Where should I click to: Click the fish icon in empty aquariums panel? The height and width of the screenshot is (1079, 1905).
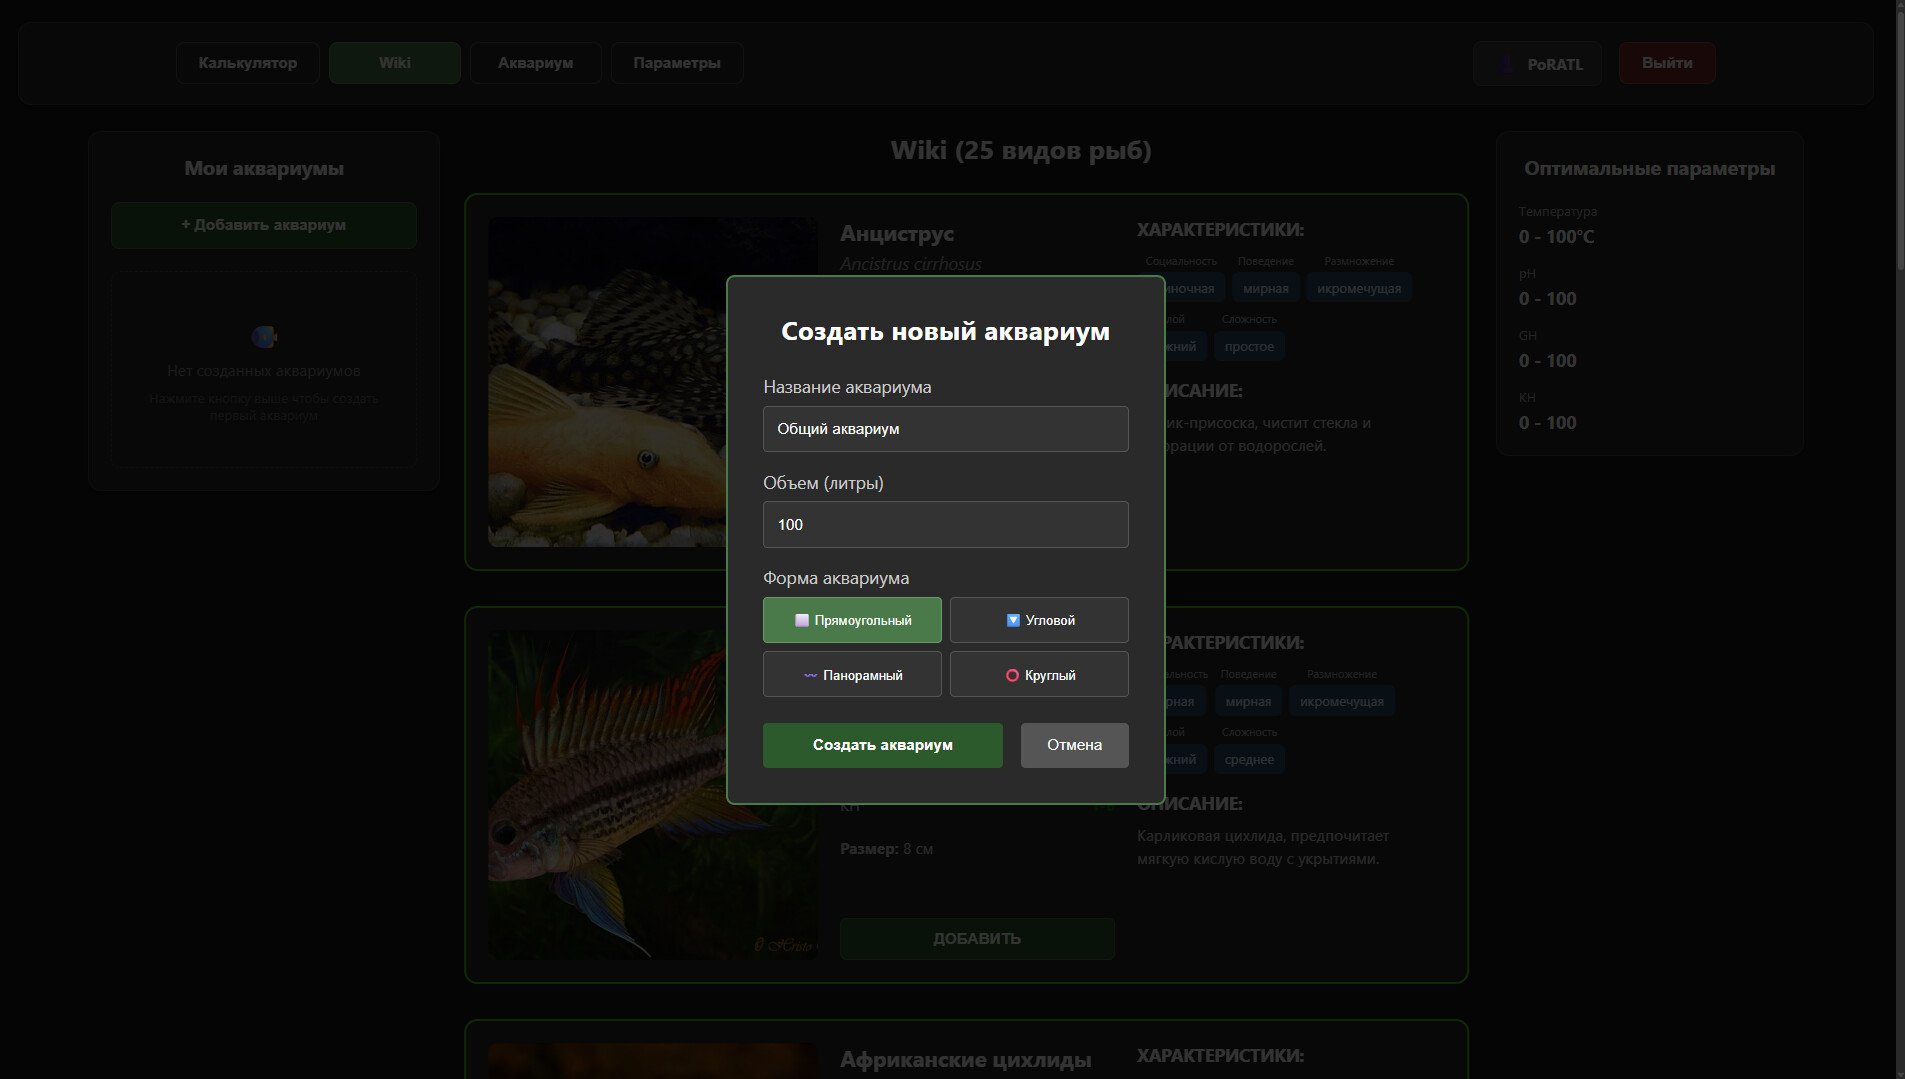(264, 337)
